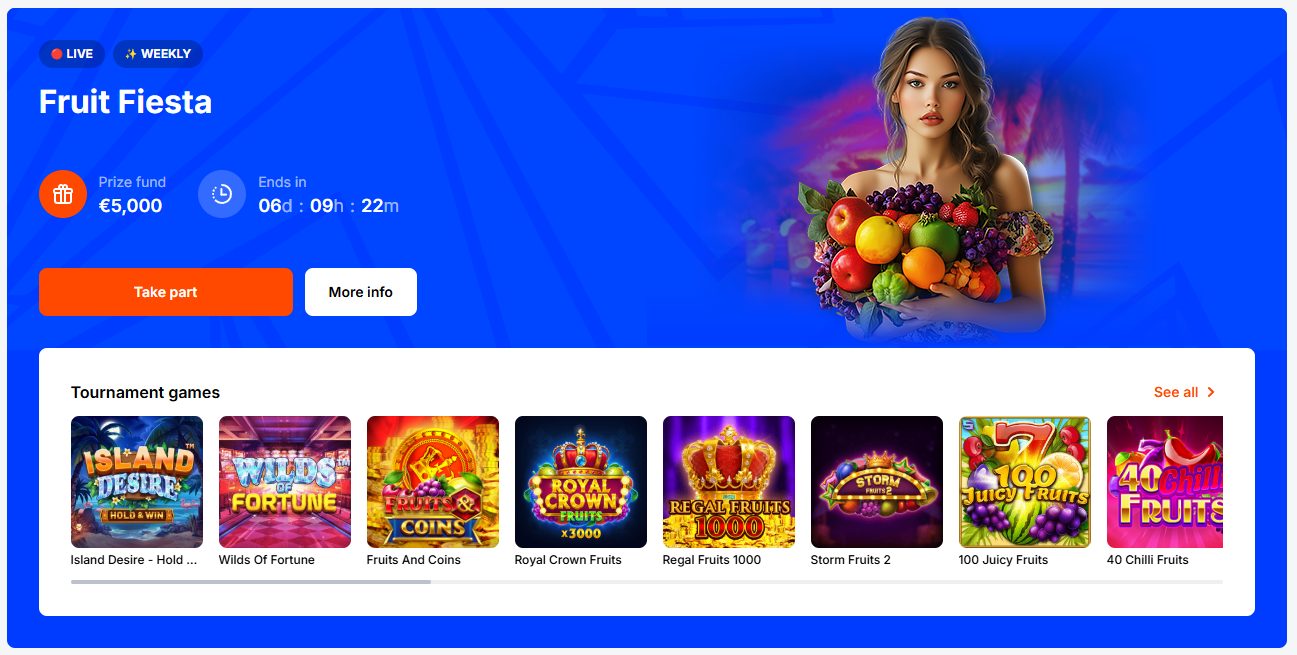Click the WEEKLY tournament badge
This screenshot has height=655, width=1297.
point(158,54)
